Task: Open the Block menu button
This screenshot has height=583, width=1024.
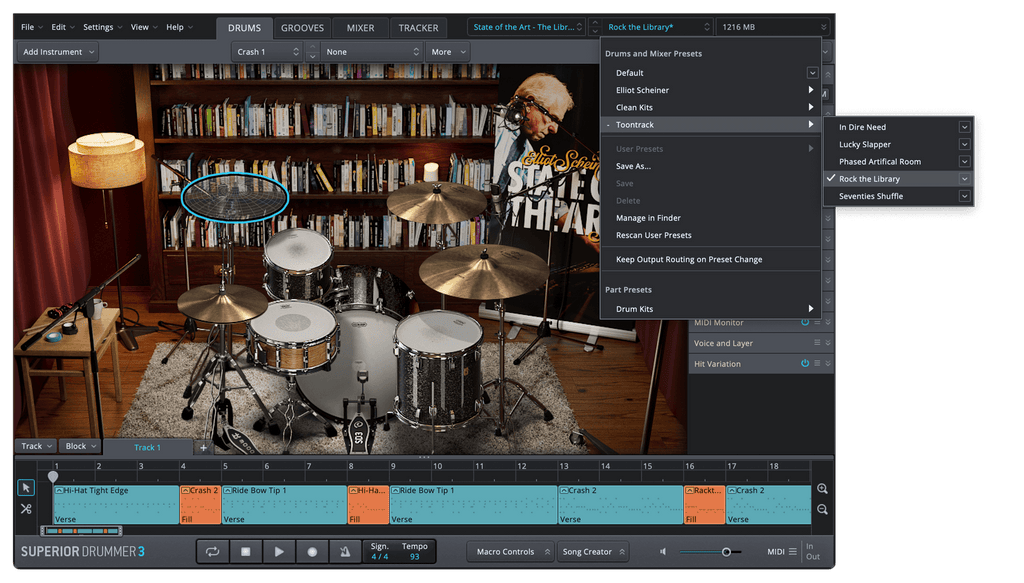Action: point(80,446)
